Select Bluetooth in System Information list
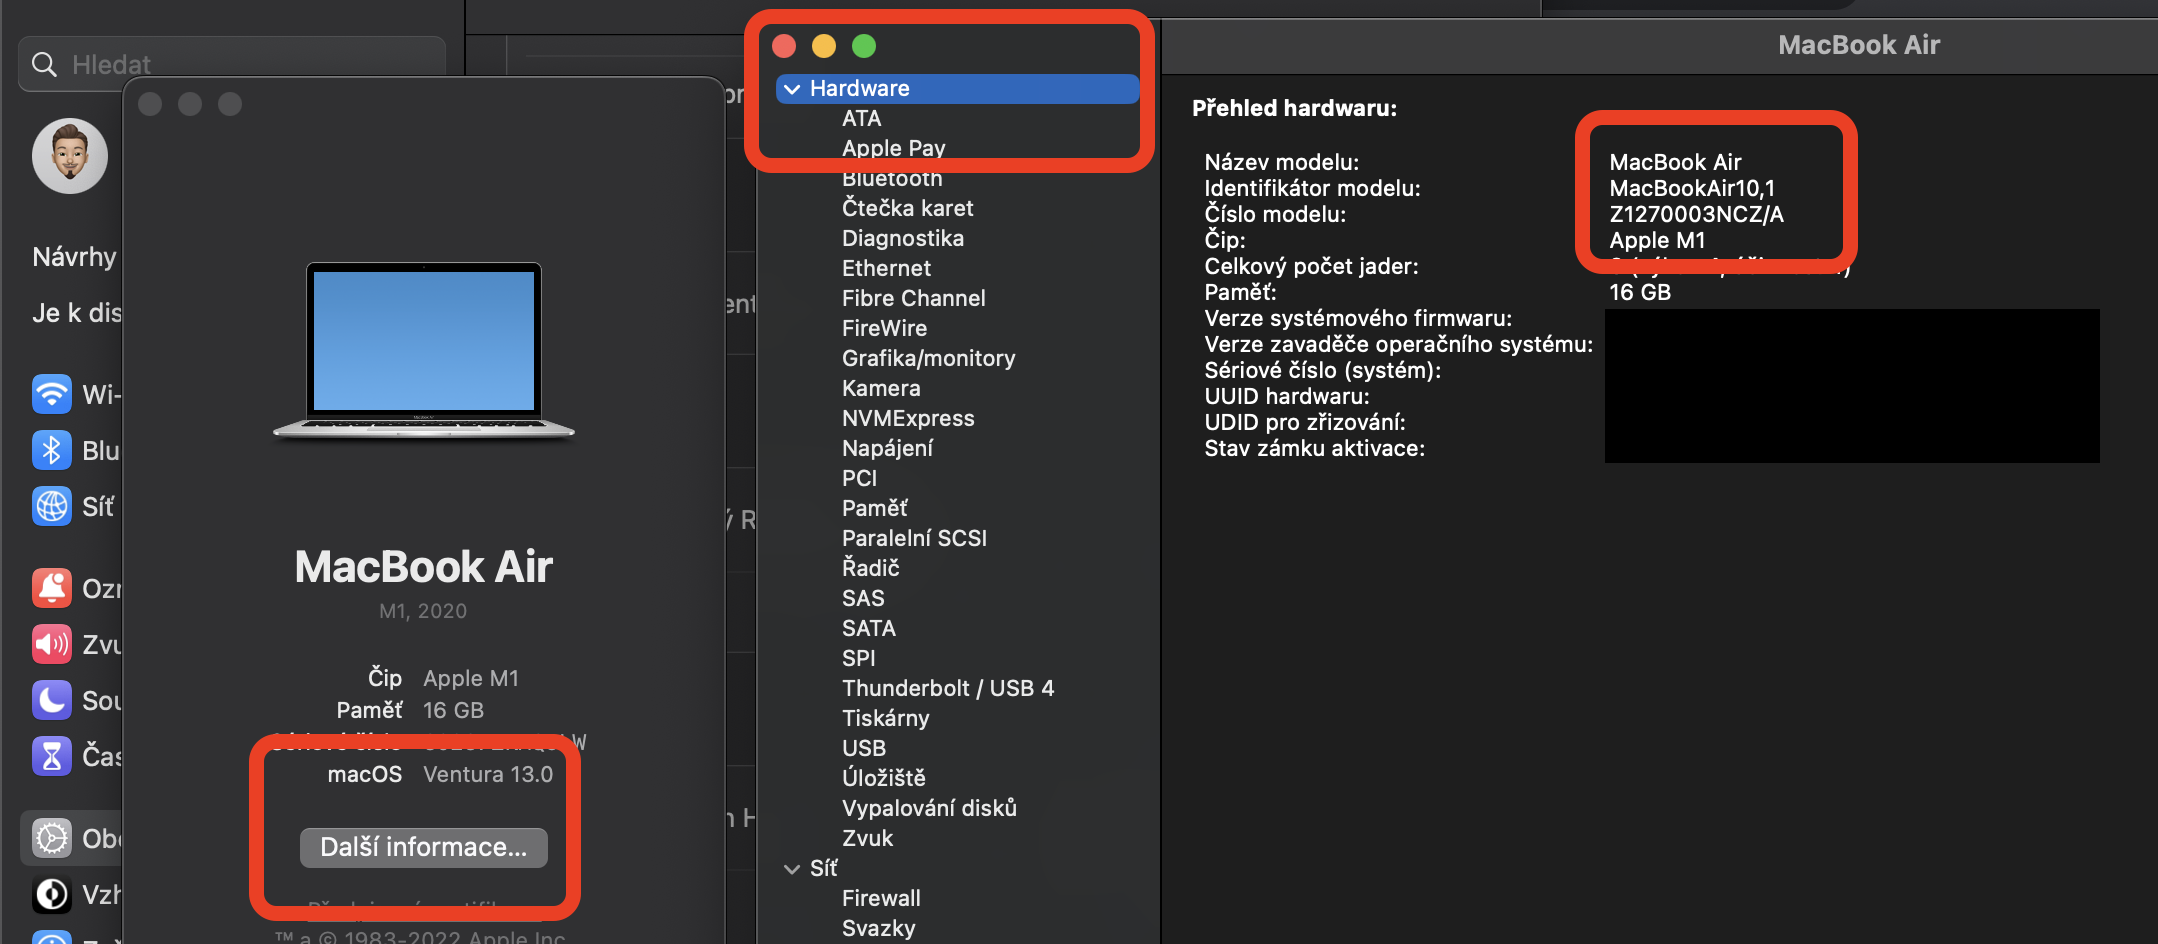The height and width of the screenshot is (944, 2158). [892, 178]
